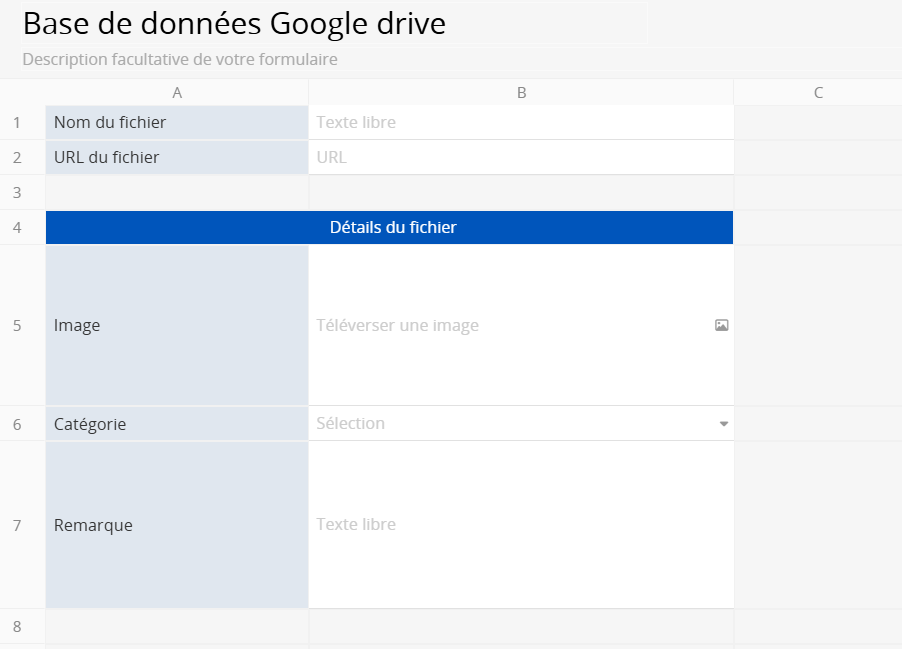Screen dimensions: 902x649
Task: Click the Texte libre field beside Remarque
Action: (x=520, y=524)
